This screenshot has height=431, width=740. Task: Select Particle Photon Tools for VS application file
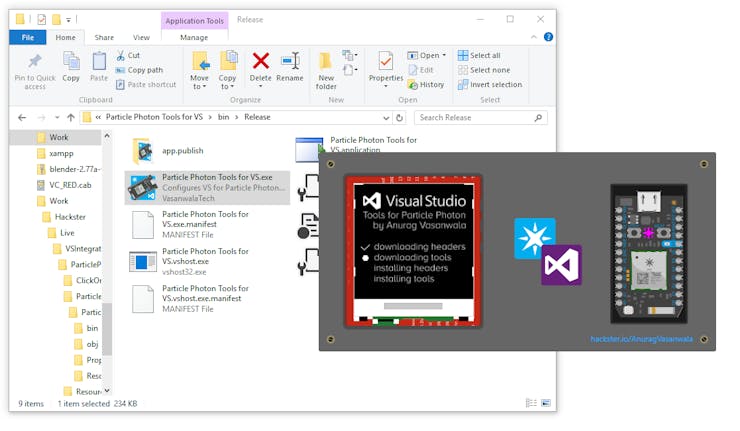tap(357, 146)
